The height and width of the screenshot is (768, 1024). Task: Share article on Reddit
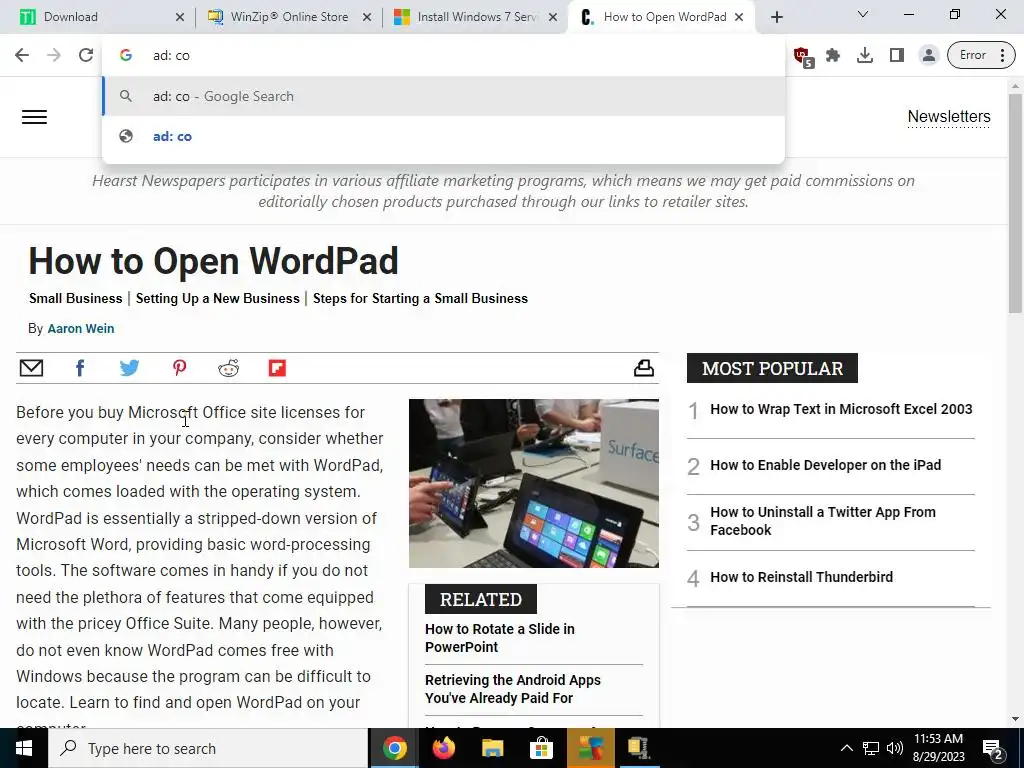[229, 368]
